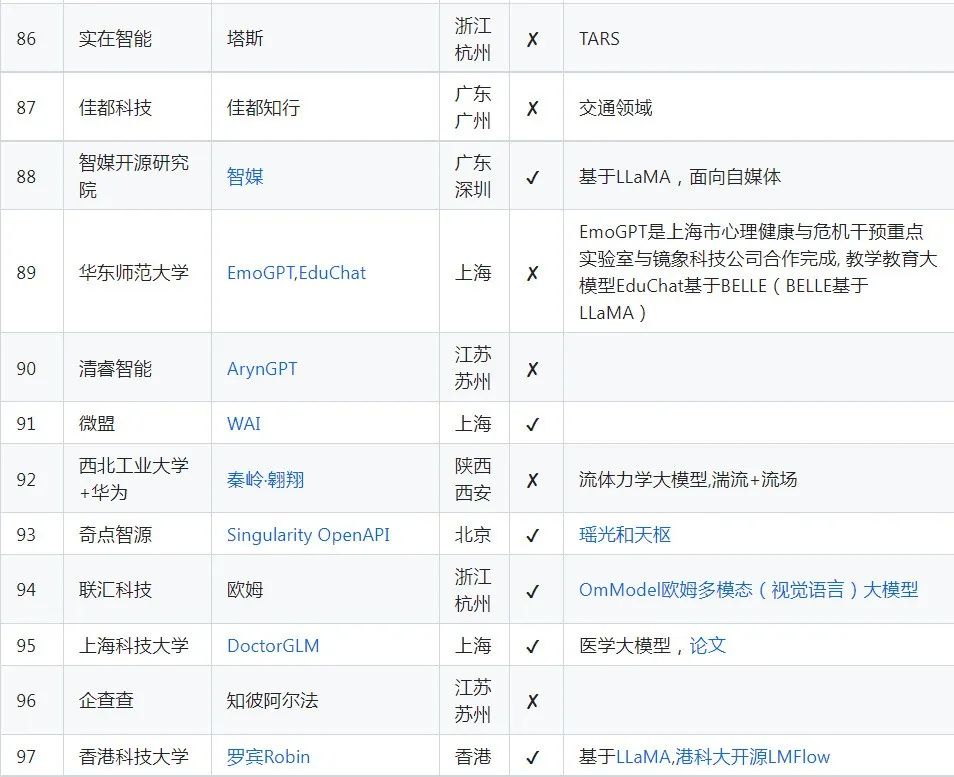Click row number 97

point(26,756)
